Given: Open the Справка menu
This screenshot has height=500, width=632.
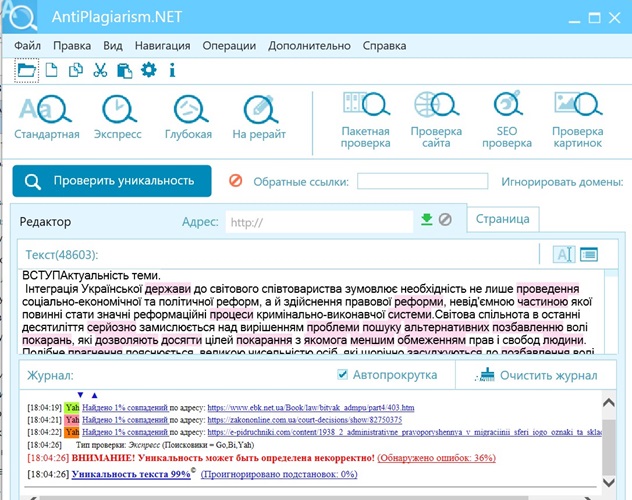Looking at the screenshot, I should [x=385, y=46].
